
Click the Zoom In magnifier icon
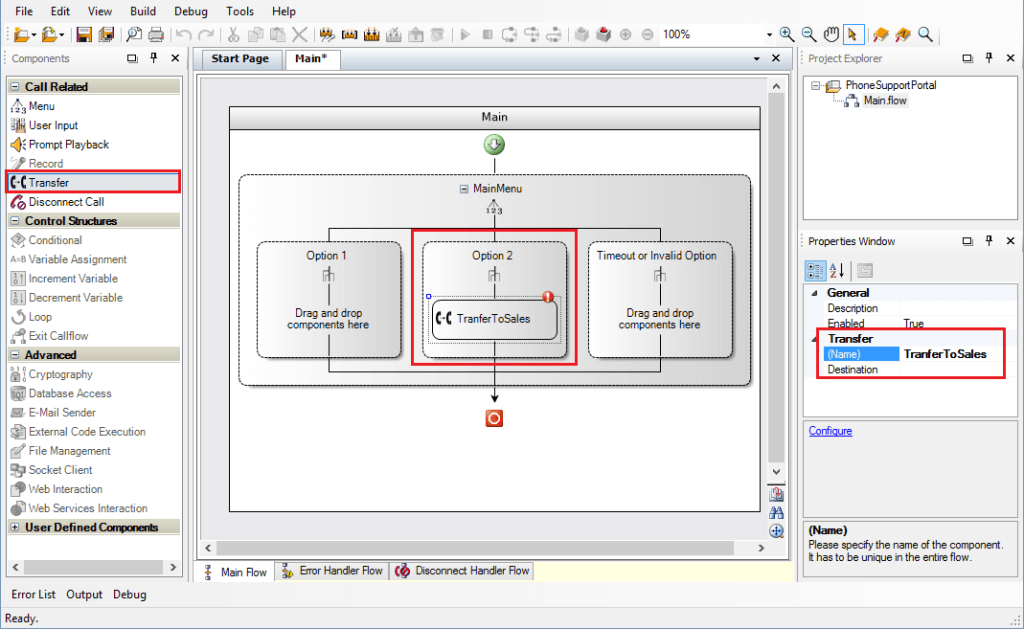(787, 35)
